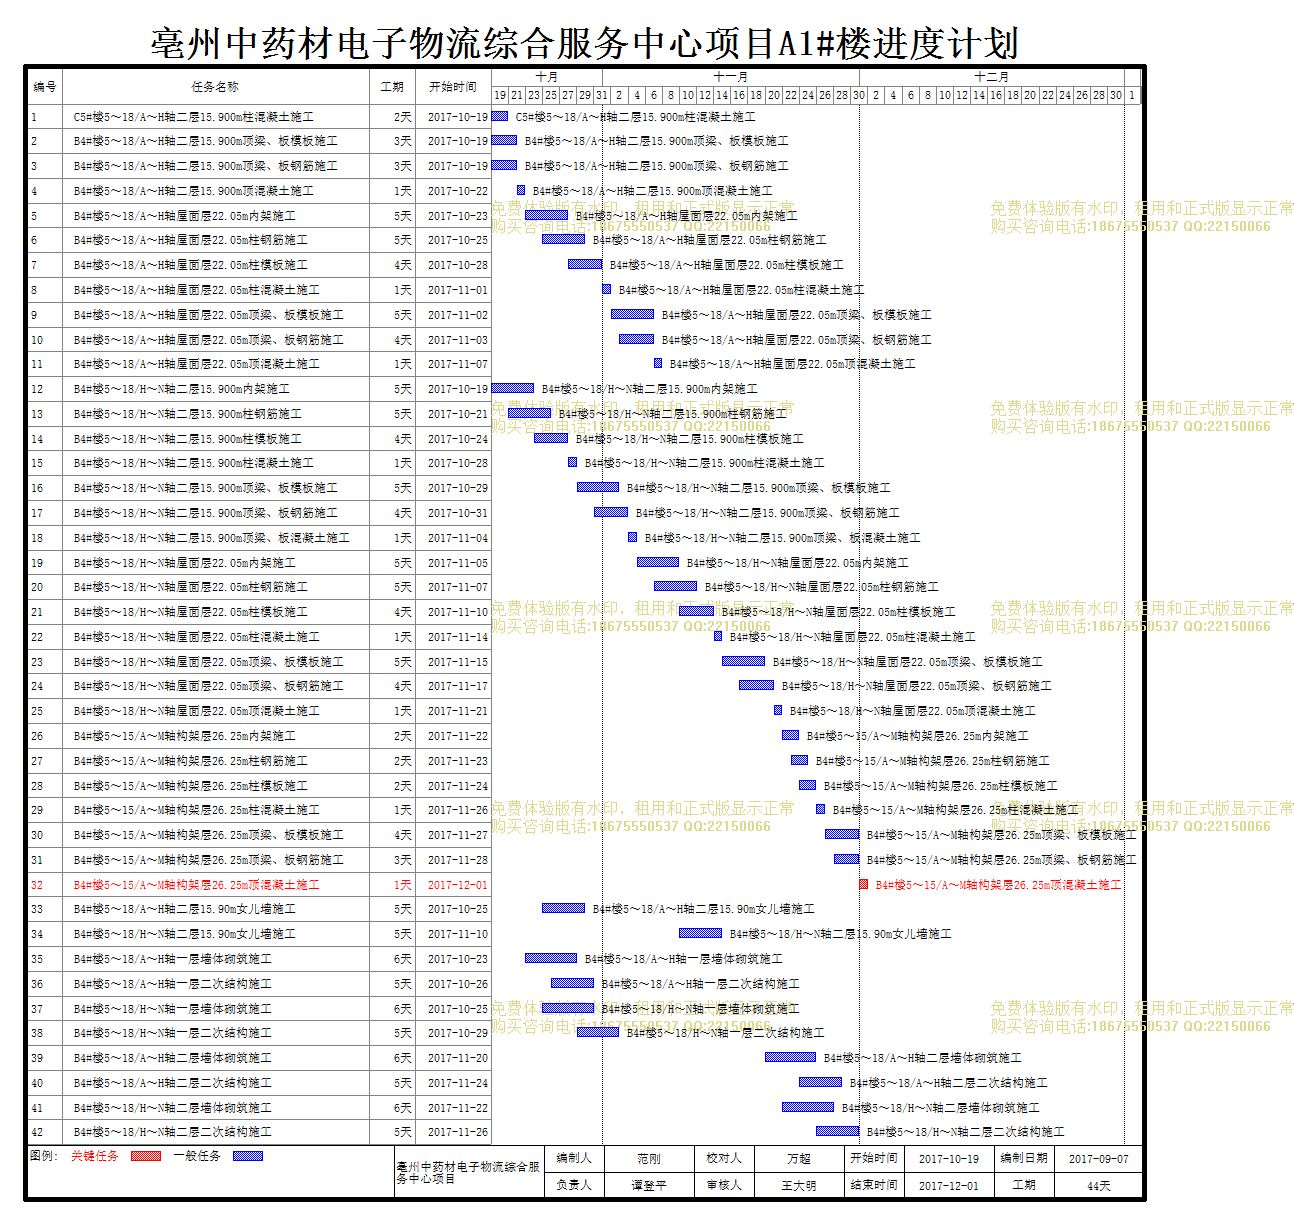Click the name 万超 in footer
The height and width of the screenshot is (1223, 1294).
[799, 1159]
